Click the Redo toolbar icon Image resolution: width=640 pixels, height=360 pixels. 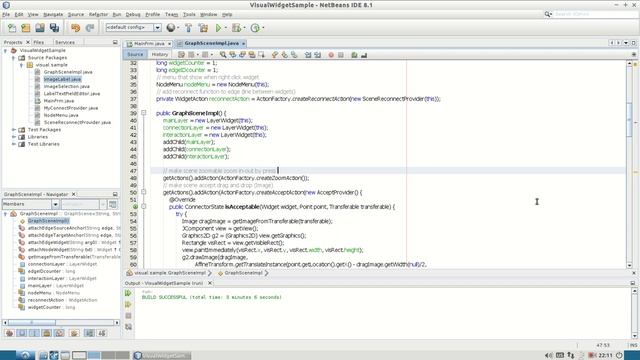[90, 28]
